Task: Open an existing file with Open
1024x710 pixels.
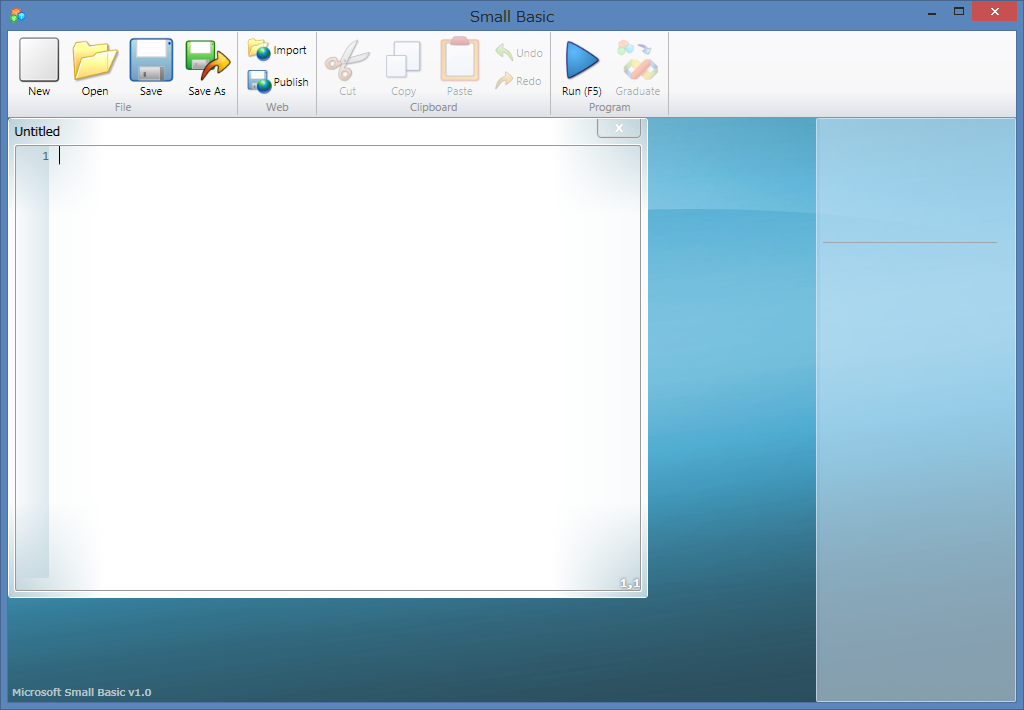Action: [95, 67]
